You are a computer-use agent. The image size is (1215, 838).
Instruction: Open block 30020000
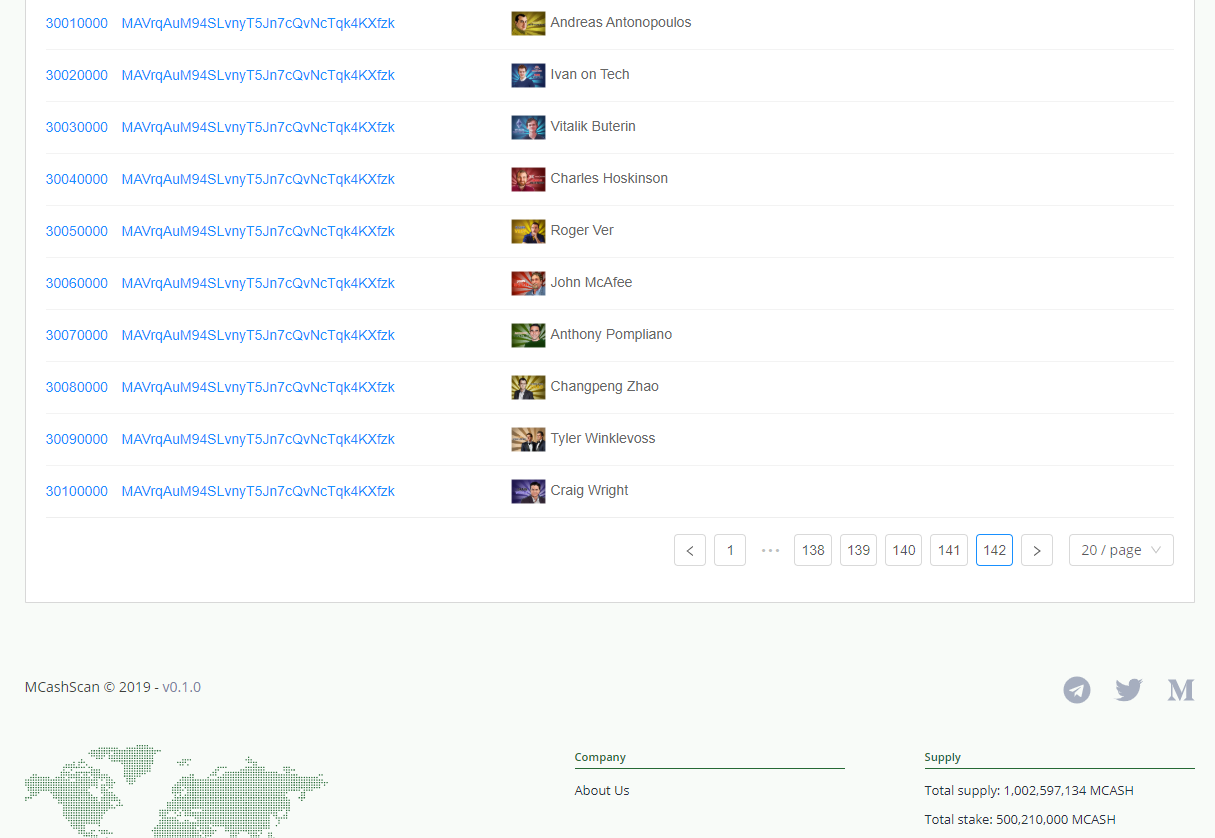(77, 75)
